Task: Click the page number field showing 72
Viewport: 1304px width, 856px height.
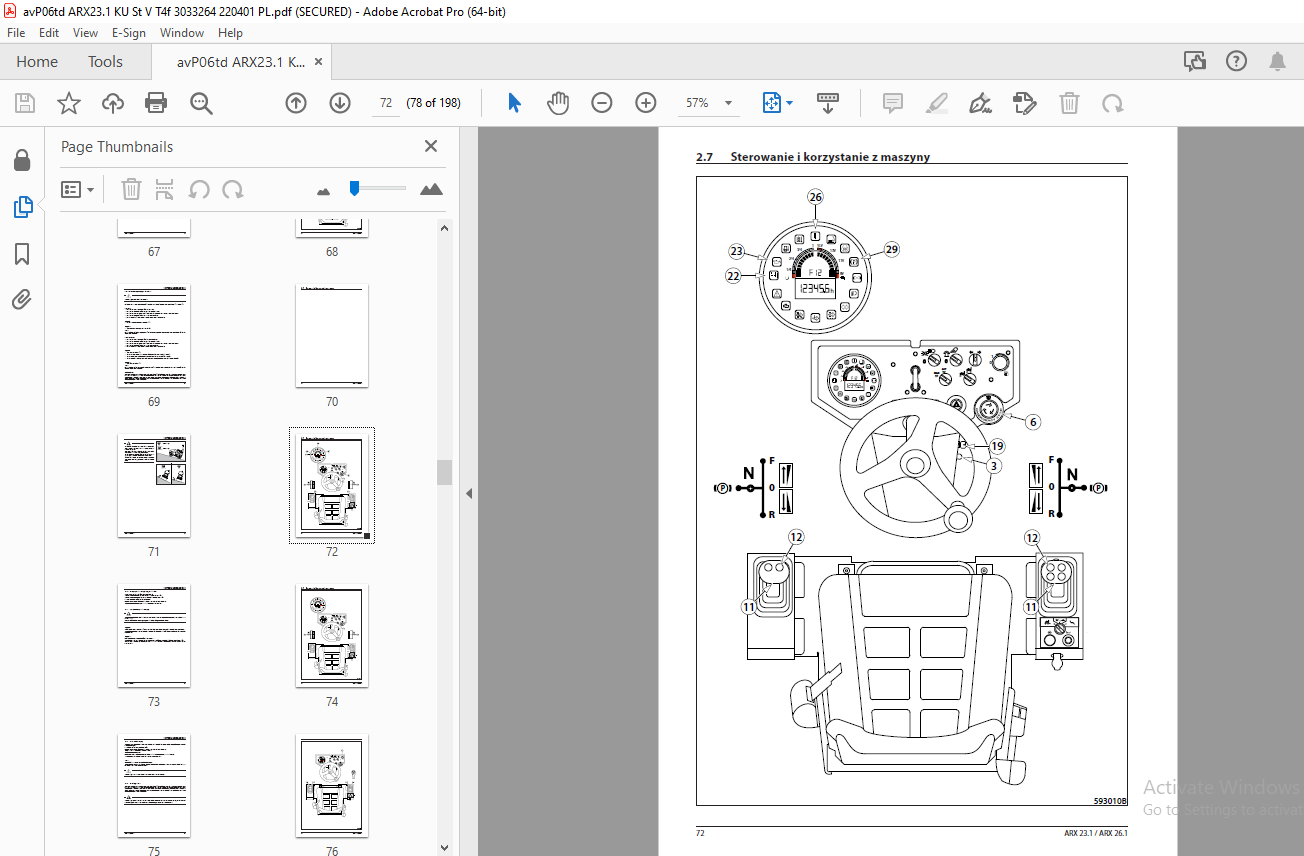Action: (385, 103)
